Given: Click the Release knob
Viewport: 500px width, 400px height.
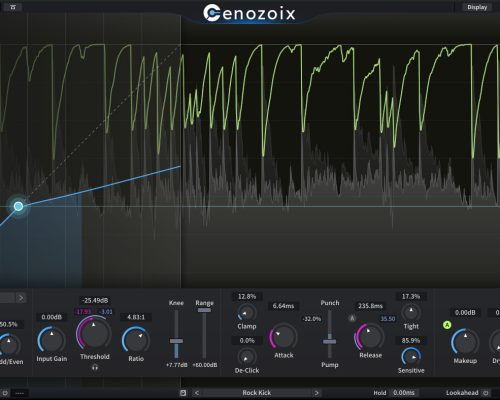Looking at the screenshot, I should click(369, 337).
